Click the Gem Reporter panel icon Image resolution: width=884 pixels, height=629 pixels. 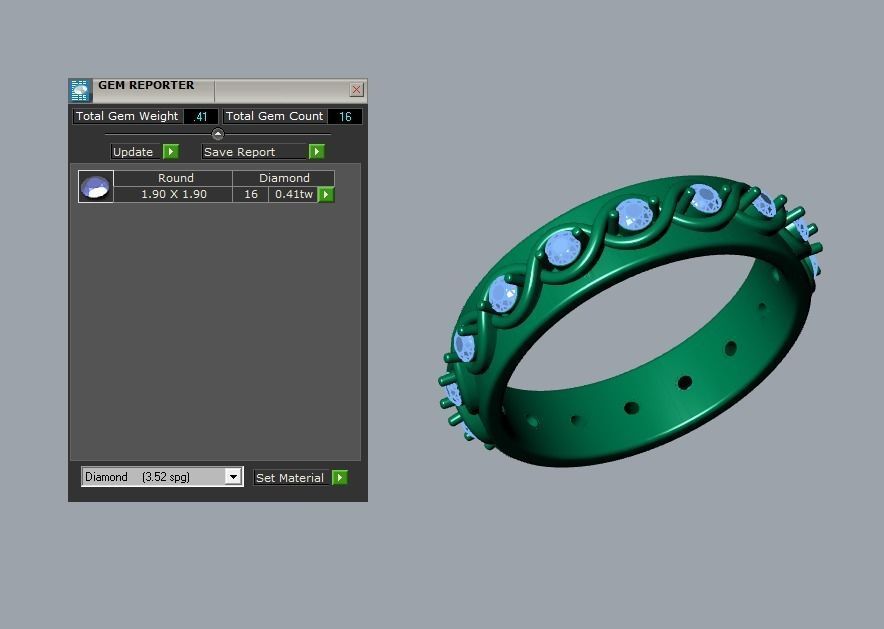point(80,91)
